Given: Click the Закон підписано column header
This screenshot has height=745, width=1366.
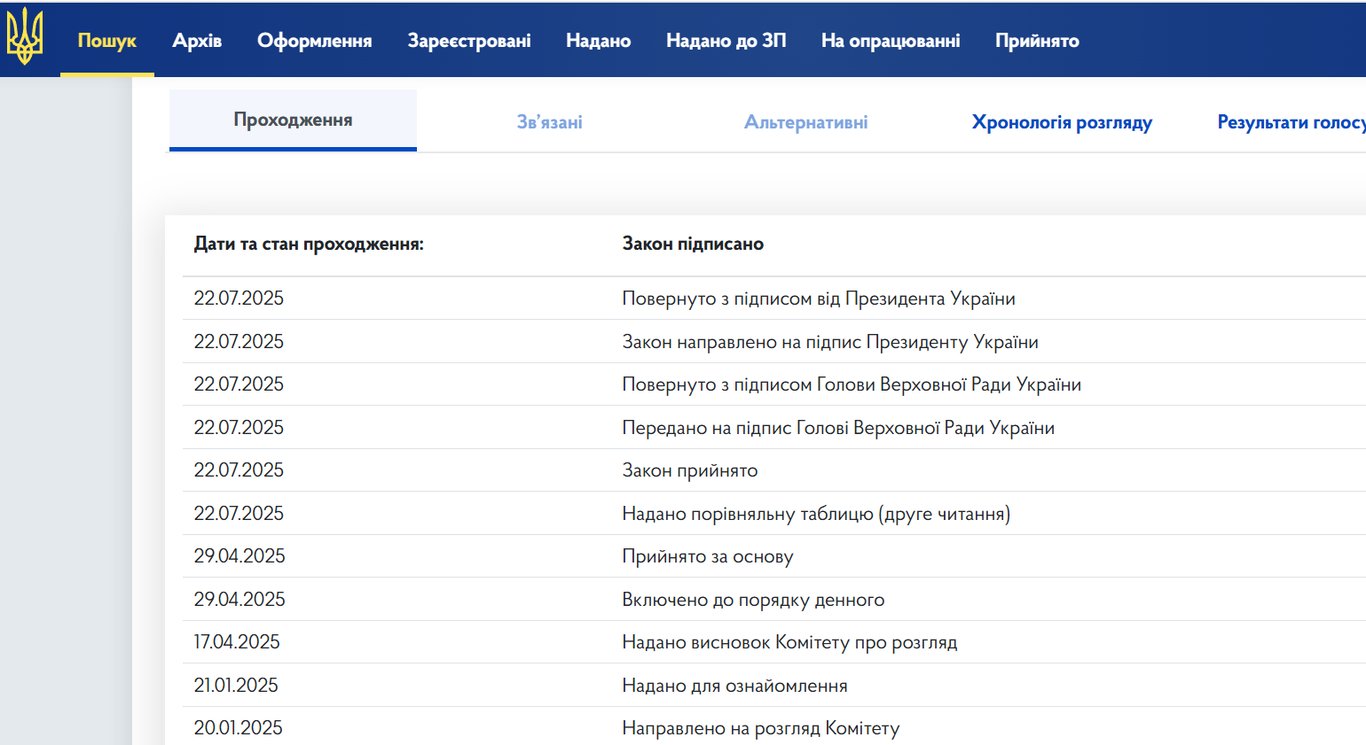Looking at the screenshot, I should (693, 243).
